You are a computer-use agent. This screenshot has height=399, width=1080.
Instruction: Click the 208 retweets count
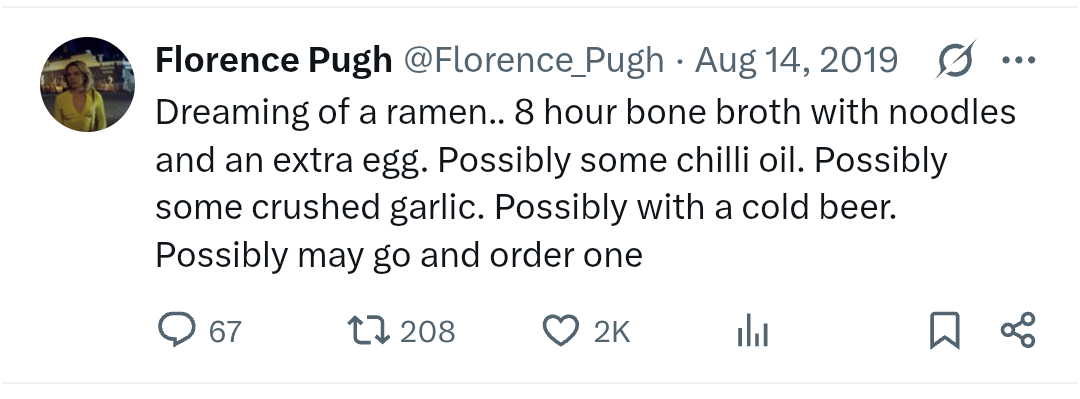(428, 331)
